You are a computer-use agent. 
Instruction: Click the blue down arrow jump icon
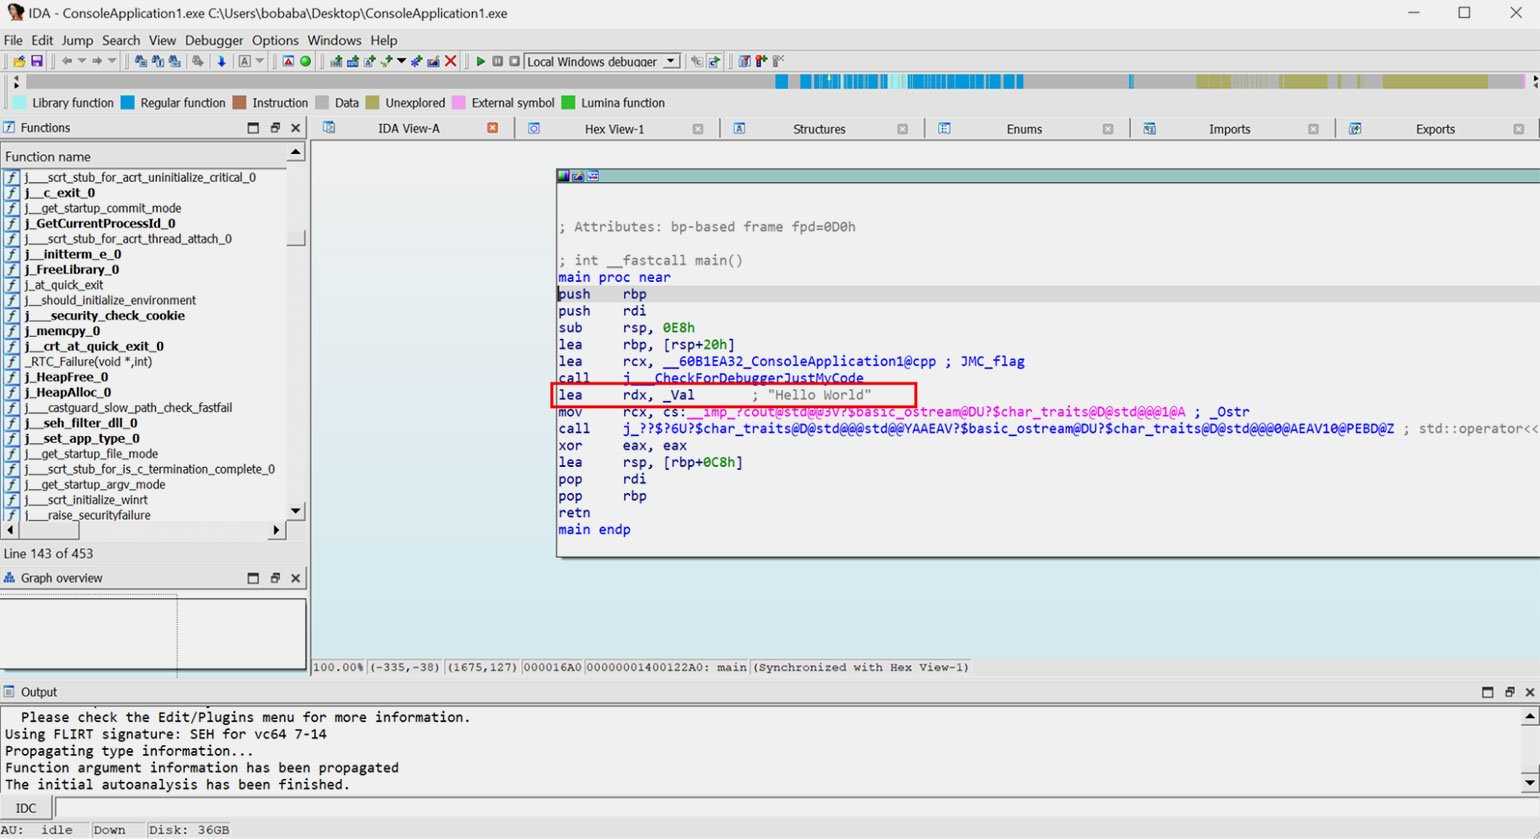[222, 61]
